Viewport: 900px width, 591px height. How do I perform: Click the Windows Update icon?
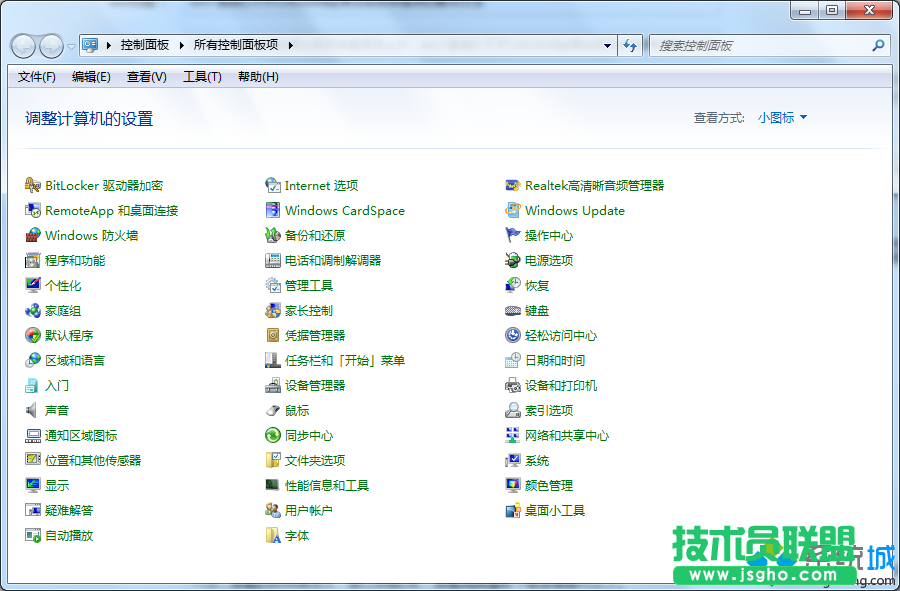pyautogui.click(x=513, y=210)
